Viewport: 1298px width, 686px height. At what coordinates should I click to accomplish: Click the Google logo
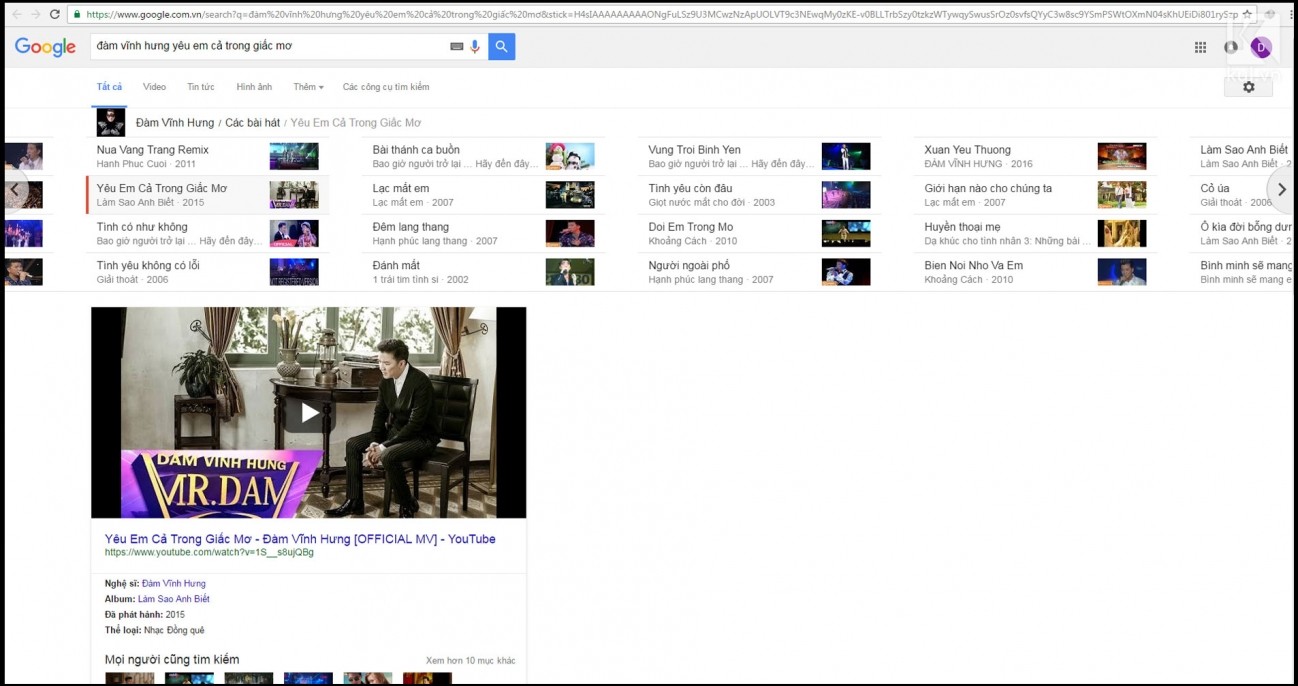pos(45,47)
